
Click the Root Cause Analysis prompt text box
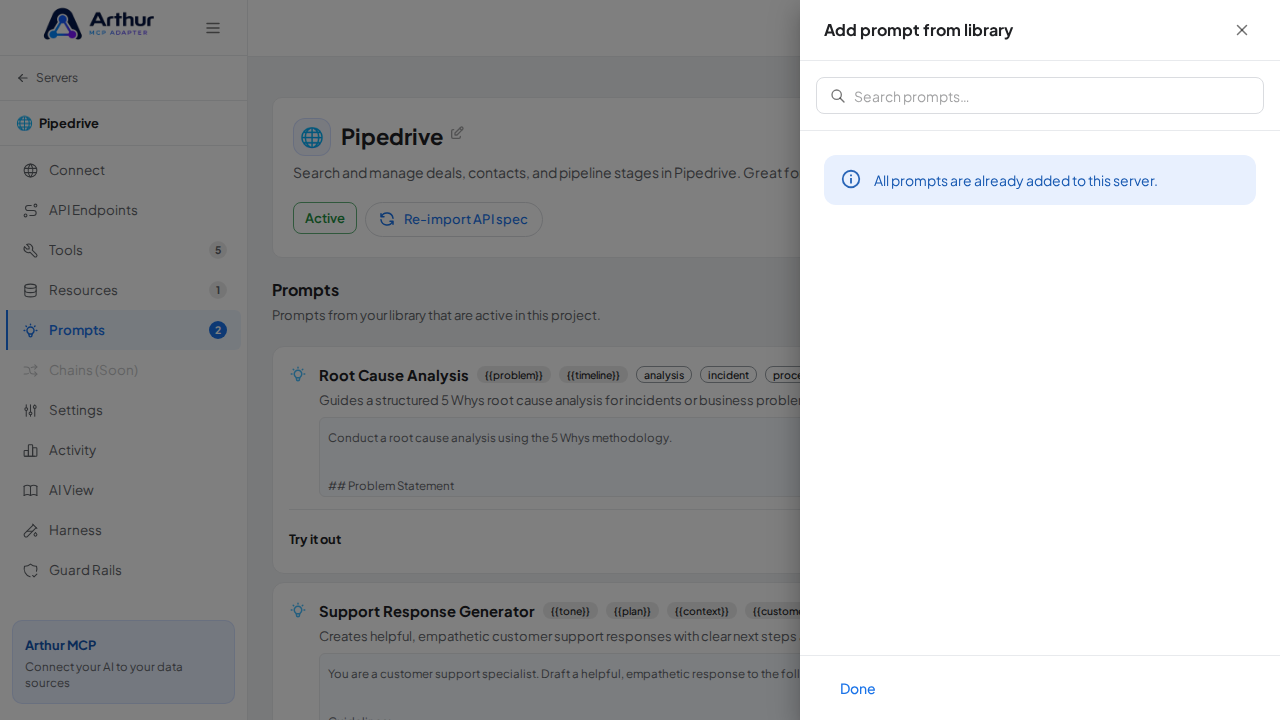point(560,457)
